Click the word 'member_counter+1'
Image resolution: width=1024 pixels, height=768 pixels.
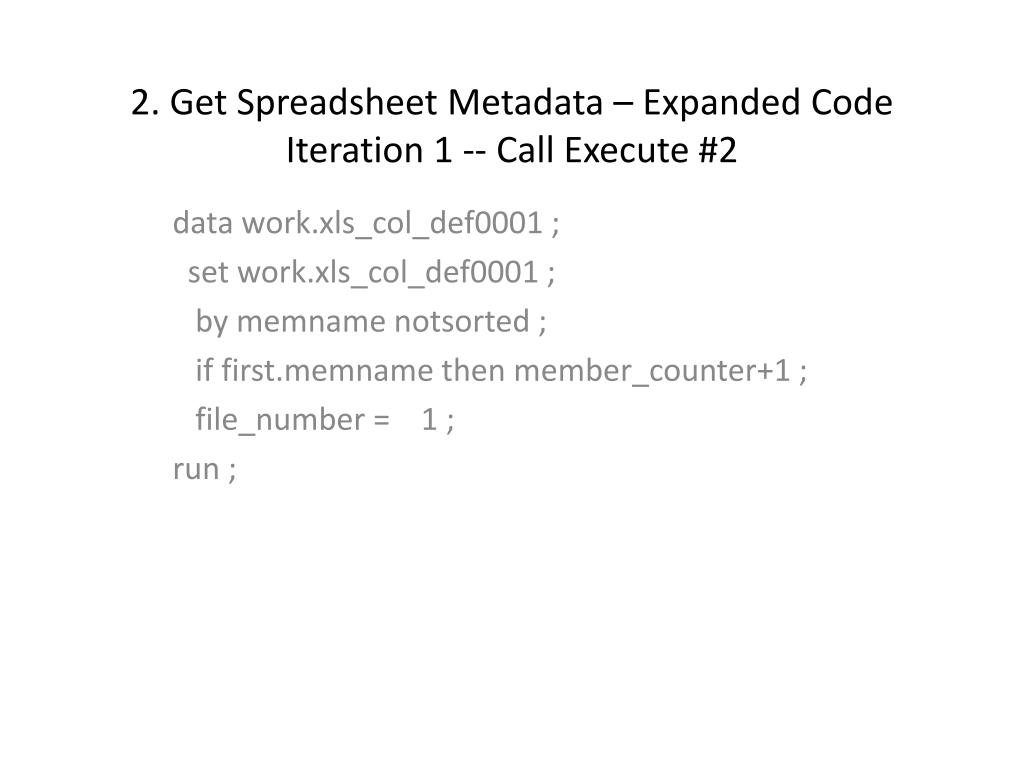pos(652,372)
